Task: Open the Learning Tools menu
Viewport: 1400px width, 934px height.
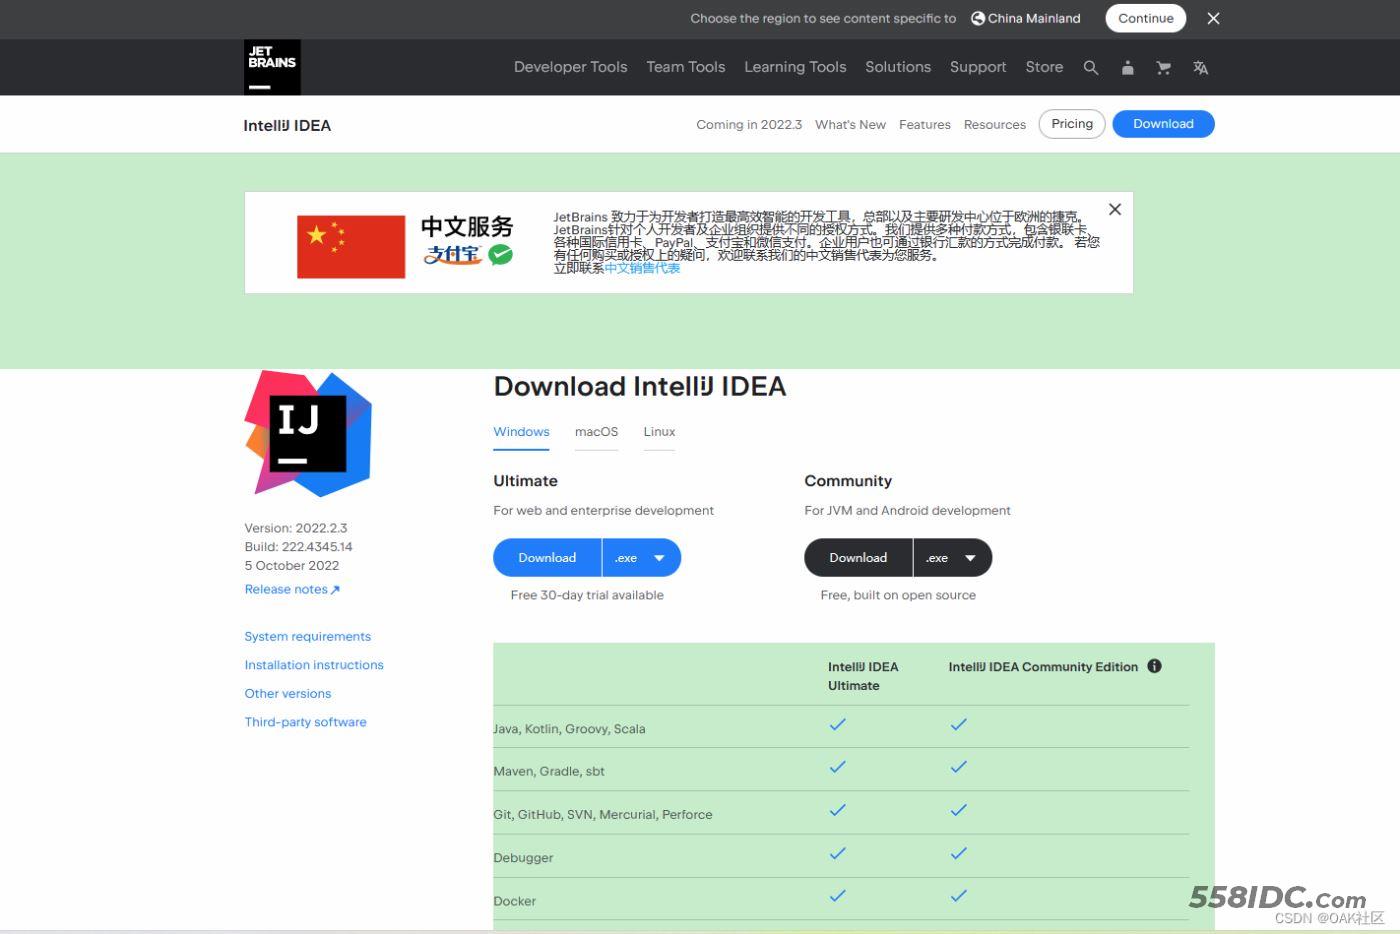Action: 795,67
